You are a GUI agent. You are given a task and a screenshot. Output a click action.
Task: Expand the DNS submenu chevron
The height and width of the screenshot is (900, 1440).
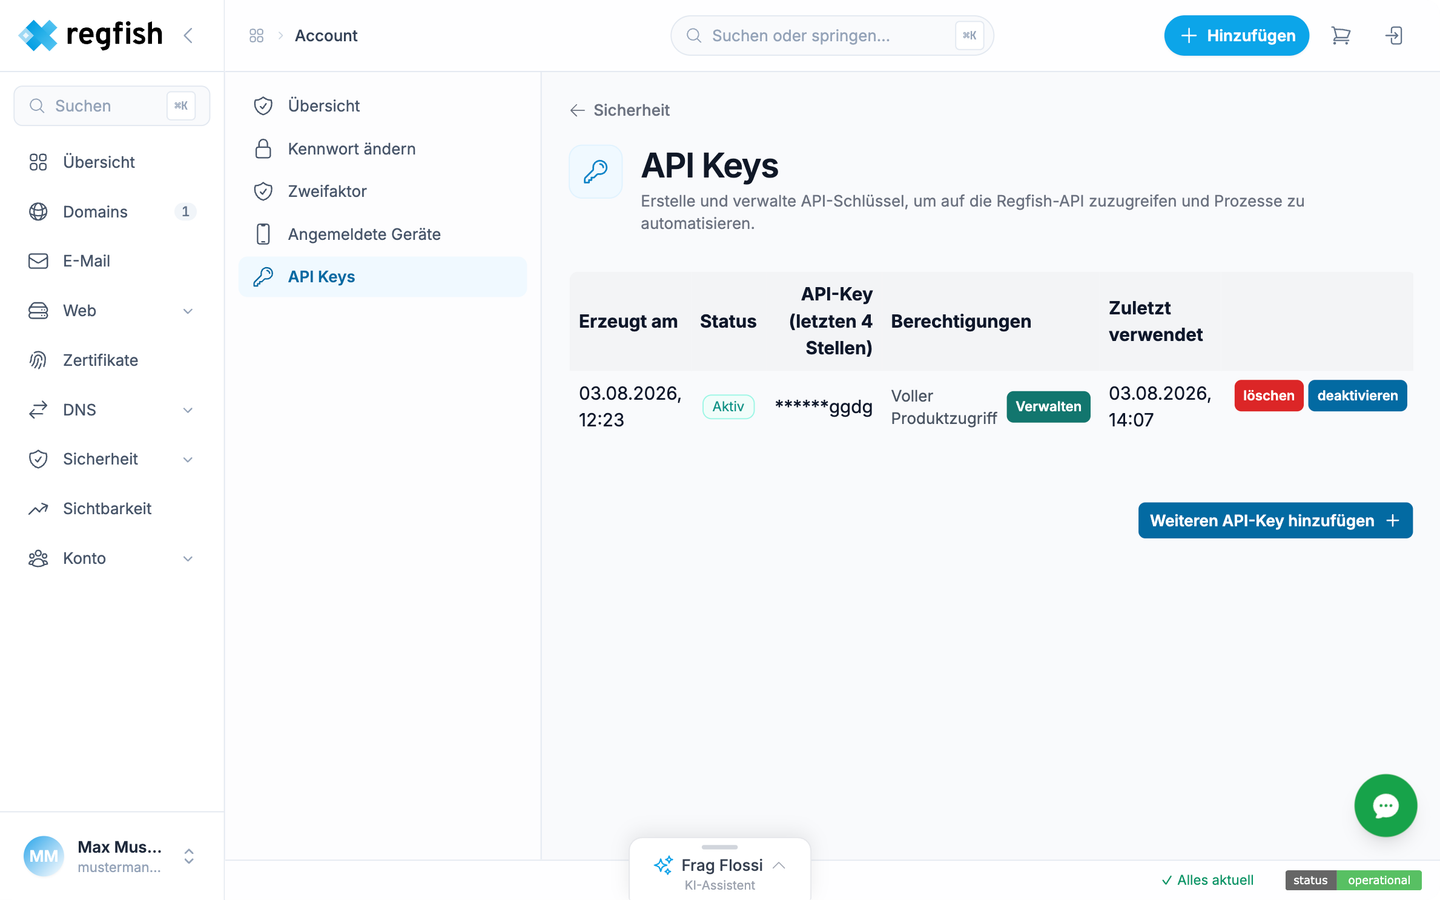click(188, 410)
